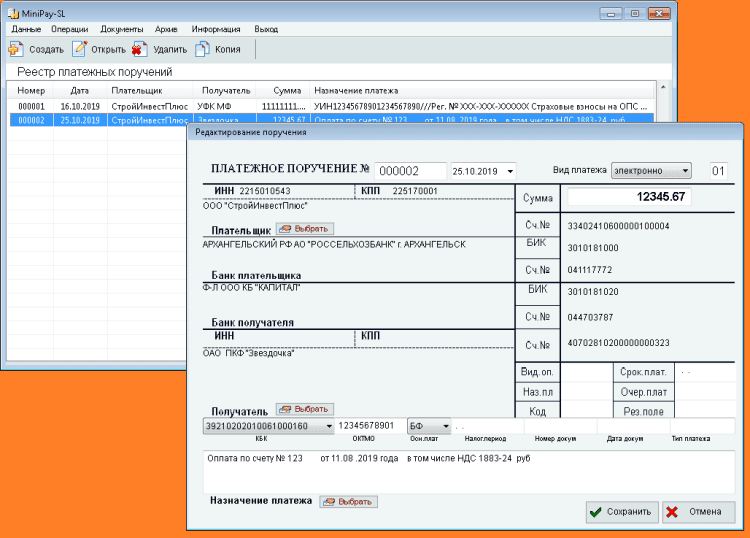Image resolution: width=750 pixels, height=538 pixels.
Task: Click the Удалить red cross icon
Action: (x=140, y=49)
